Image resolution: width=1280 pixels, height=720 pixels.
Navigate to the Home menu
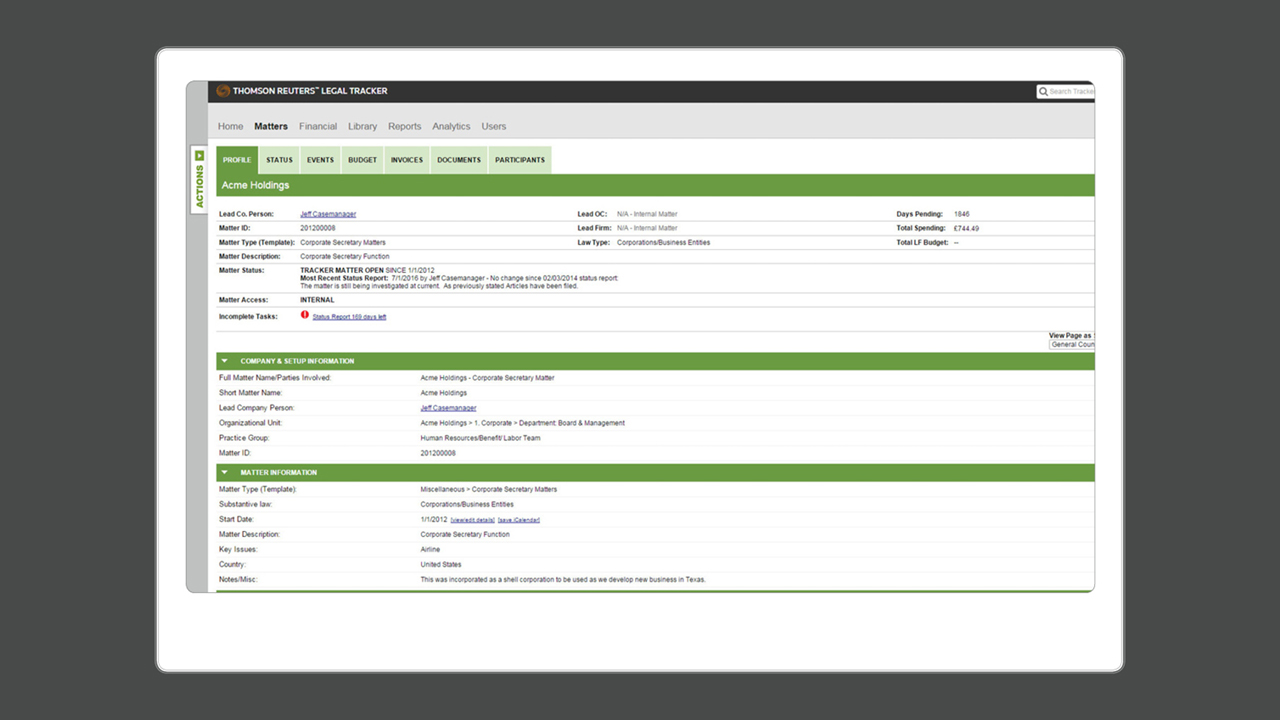tap(231, 127)
